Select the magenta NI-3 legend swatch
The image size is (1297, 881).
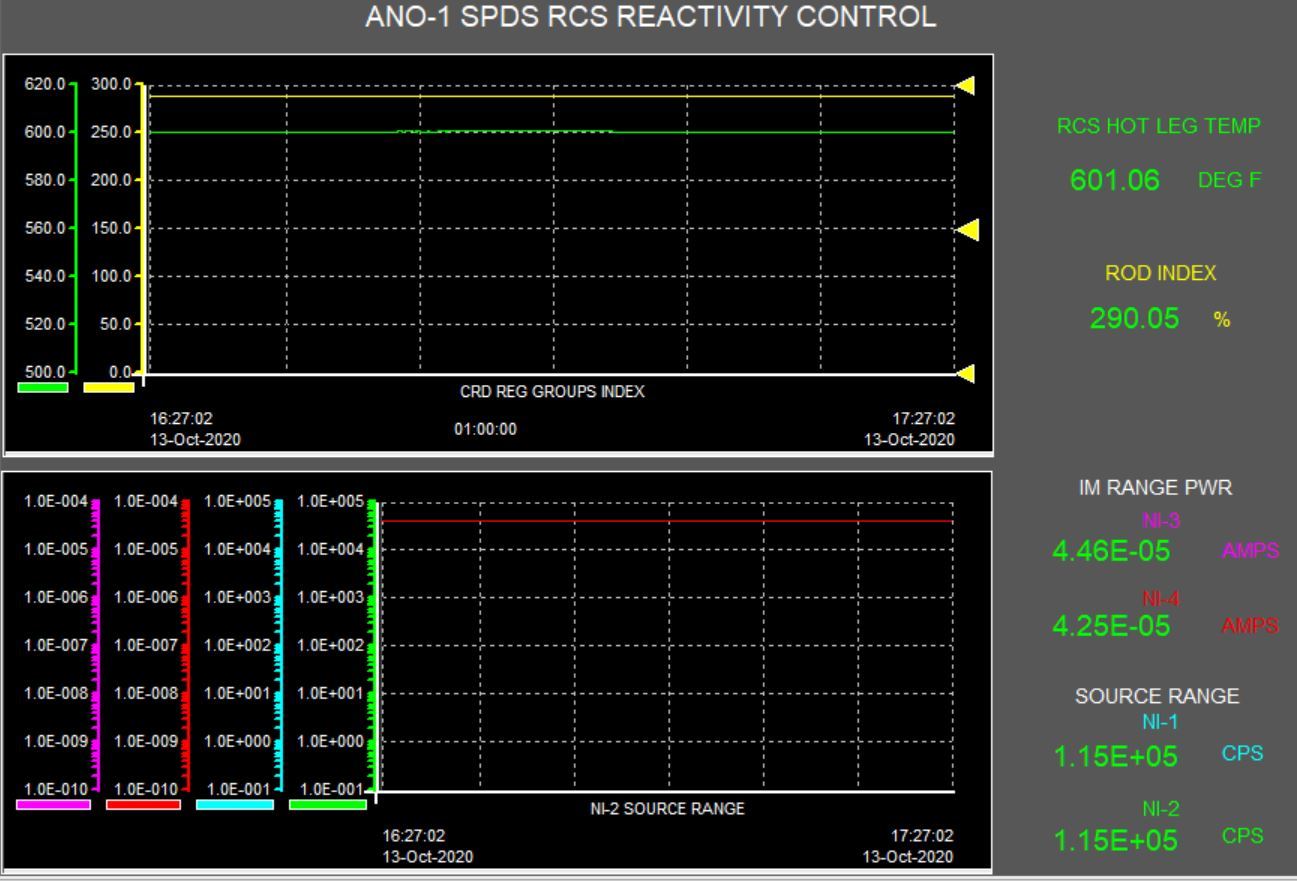pos(53,804)
